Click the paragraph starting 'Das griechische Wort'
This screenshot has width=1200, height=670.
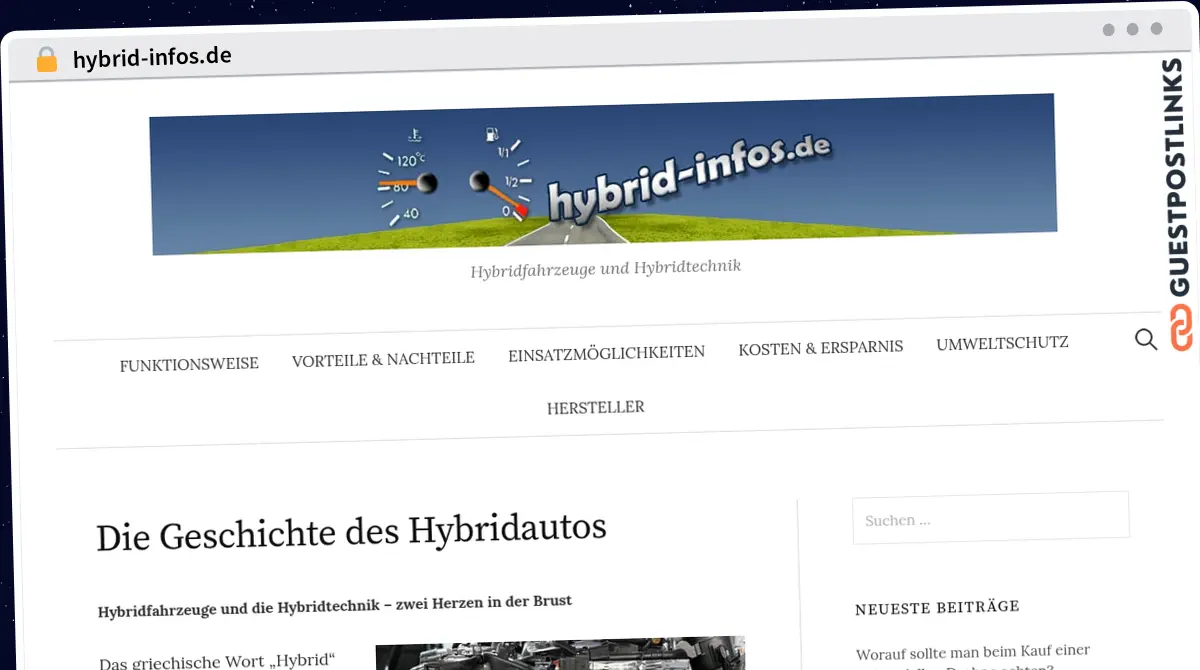(217, 661)
